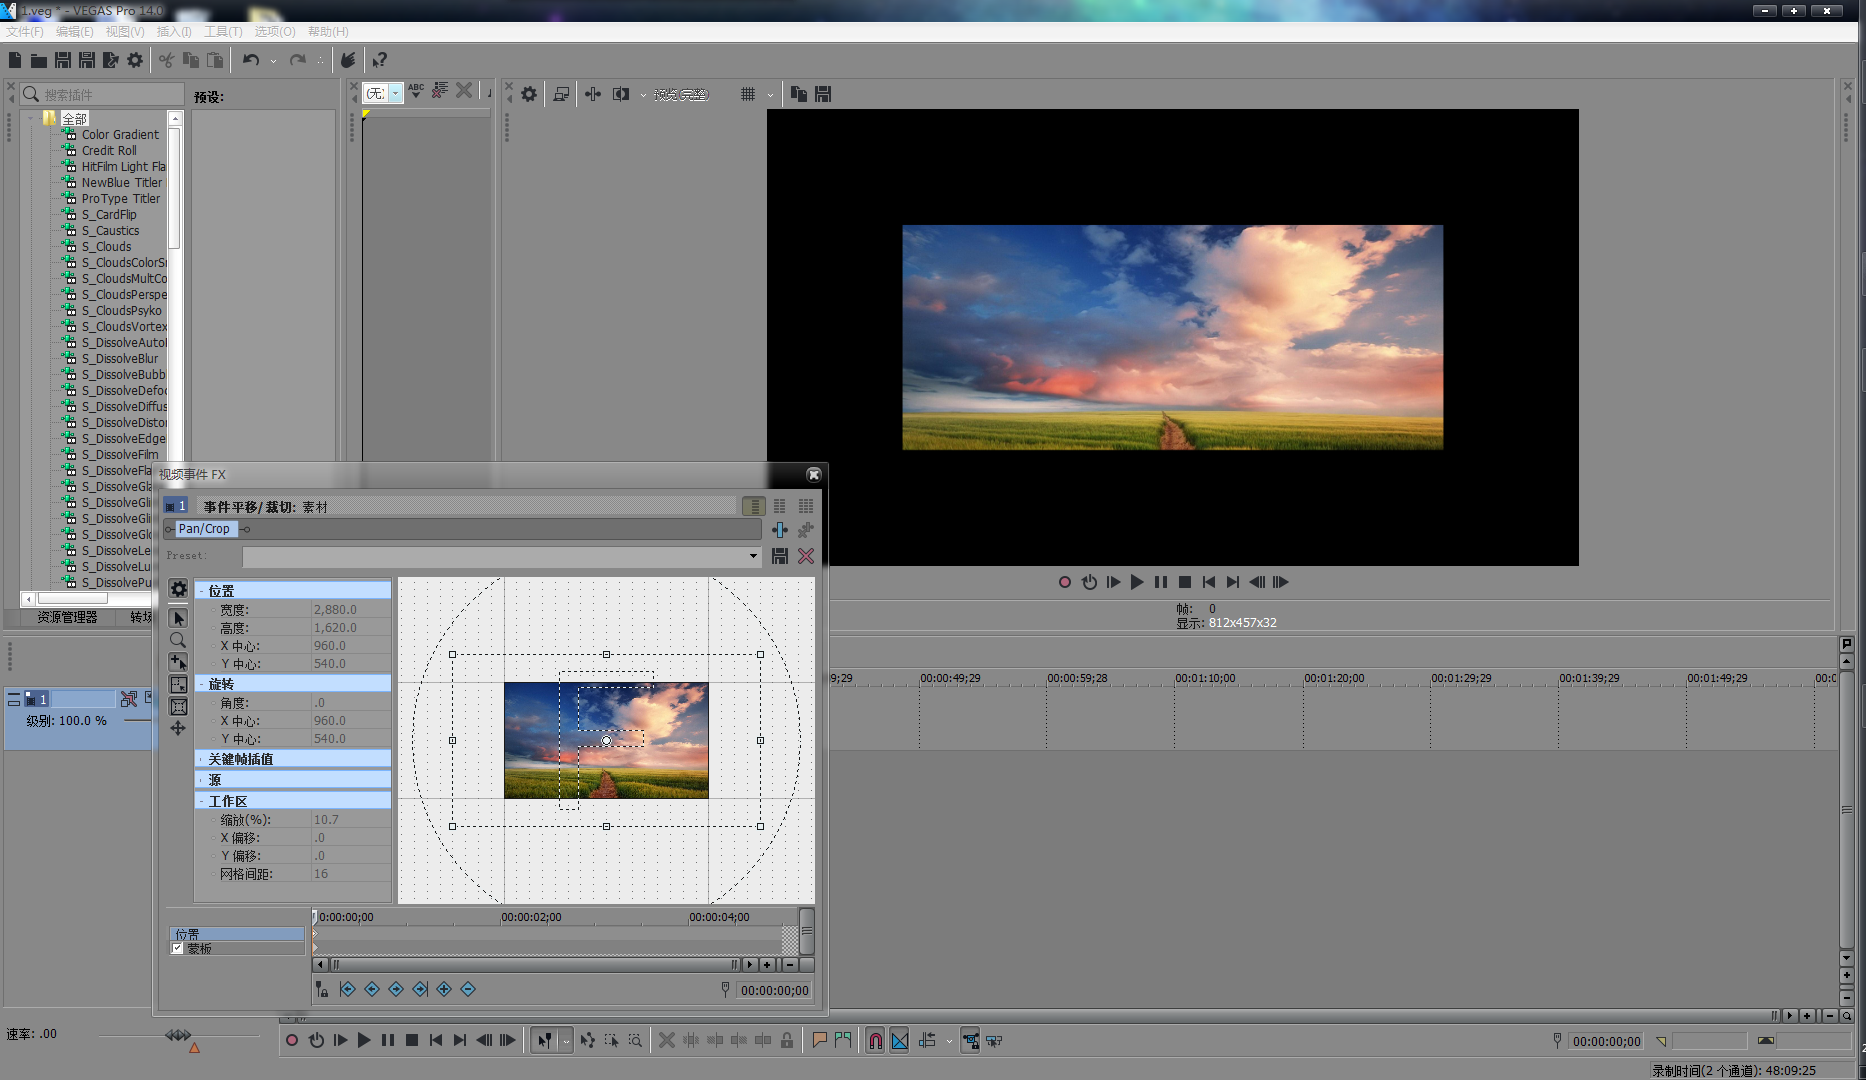The width and height of the screenshot is (1866, 1080).
Task: Select the Anchor Creation tool in Pan/Crop
Action: pos(178,662)
